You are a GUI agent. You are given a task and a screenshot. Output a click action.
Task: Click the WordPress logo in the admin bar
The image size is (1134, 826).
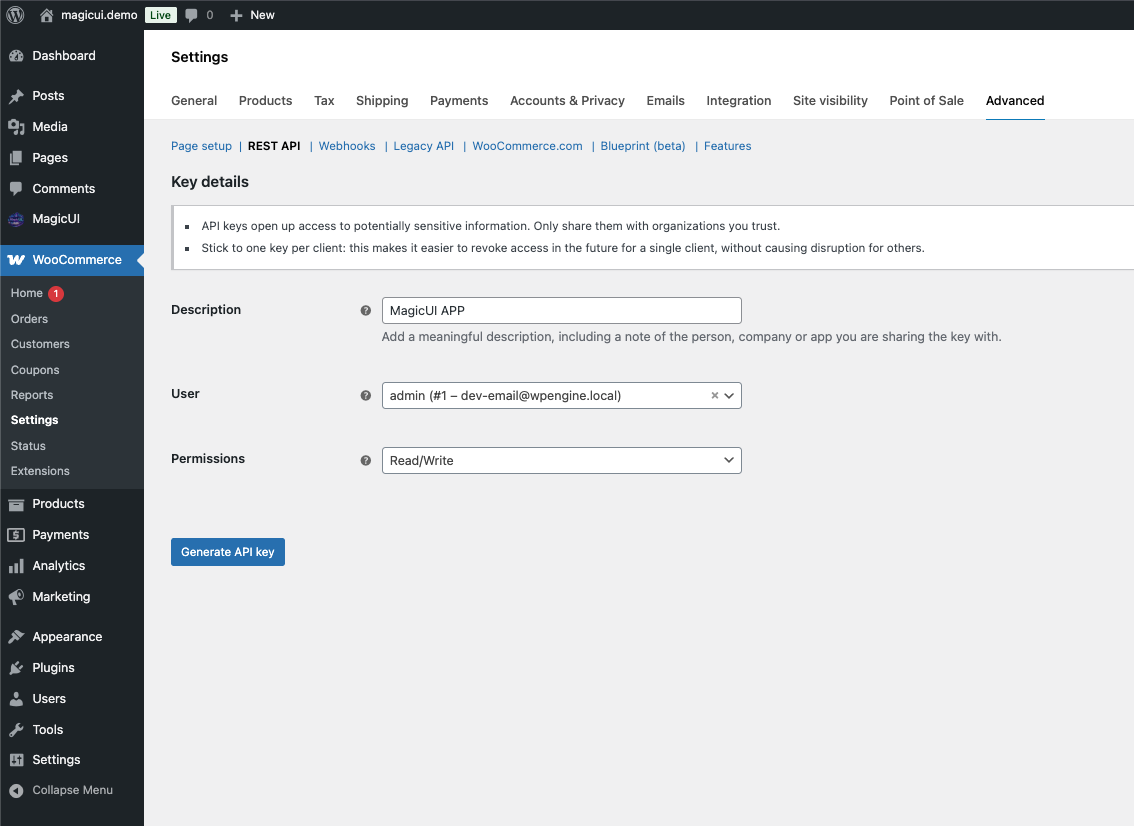[x=15, y=15]
